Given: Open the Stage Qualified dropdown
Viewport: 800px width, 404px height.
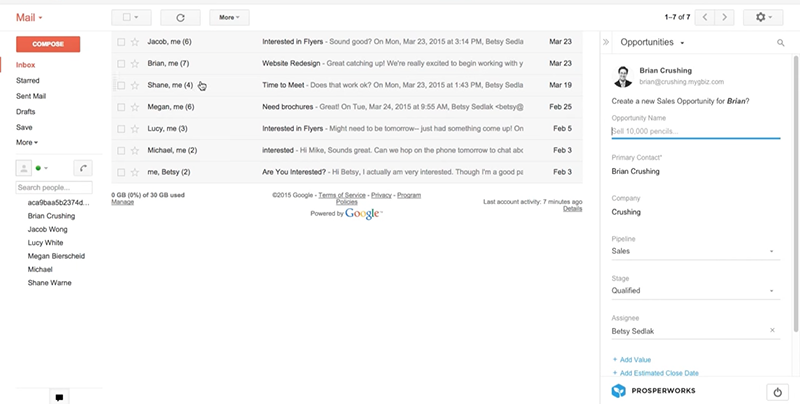Looking at the screenshot, I should point(772,291).
